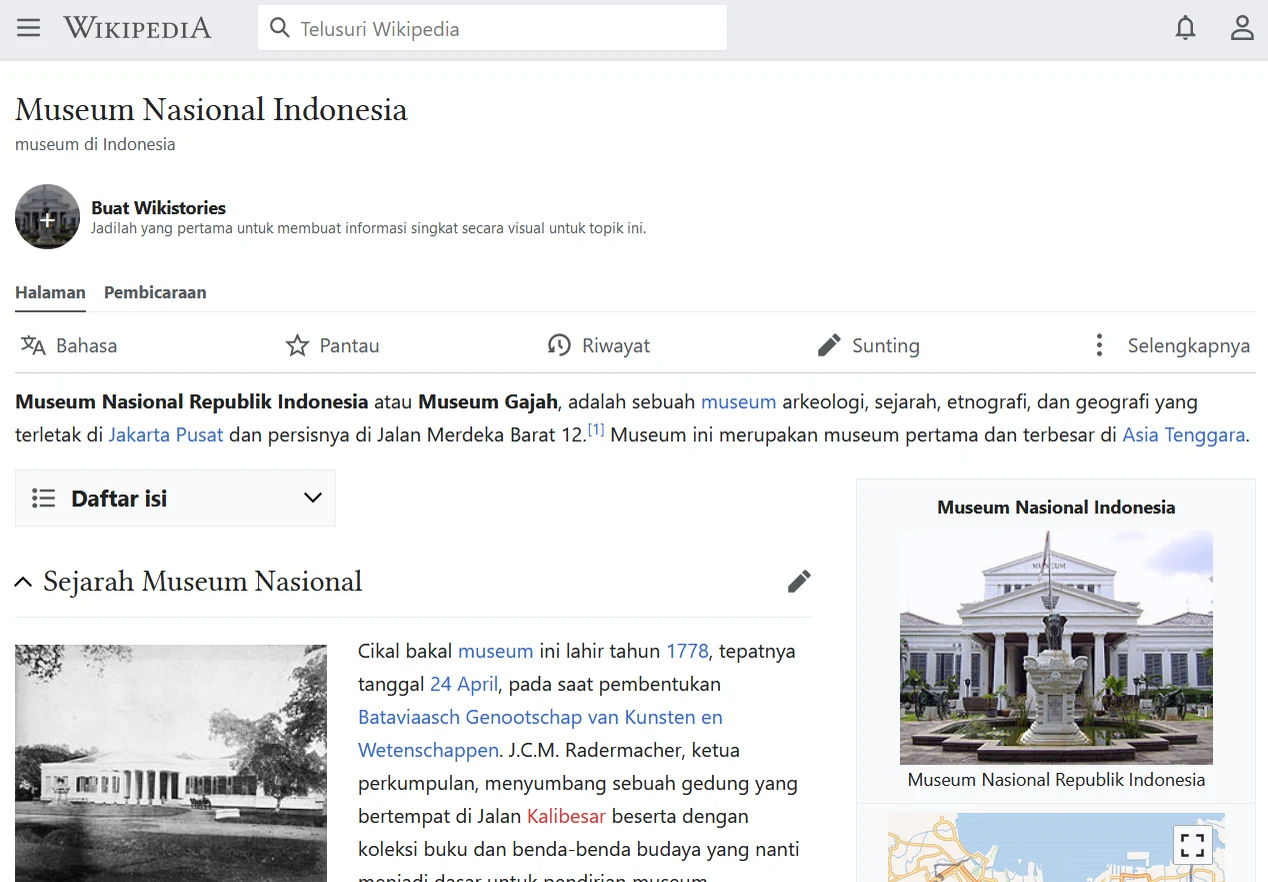Follow the museum link in intro
This screenshot has width=1268, height=882.
tap(738, 402)
